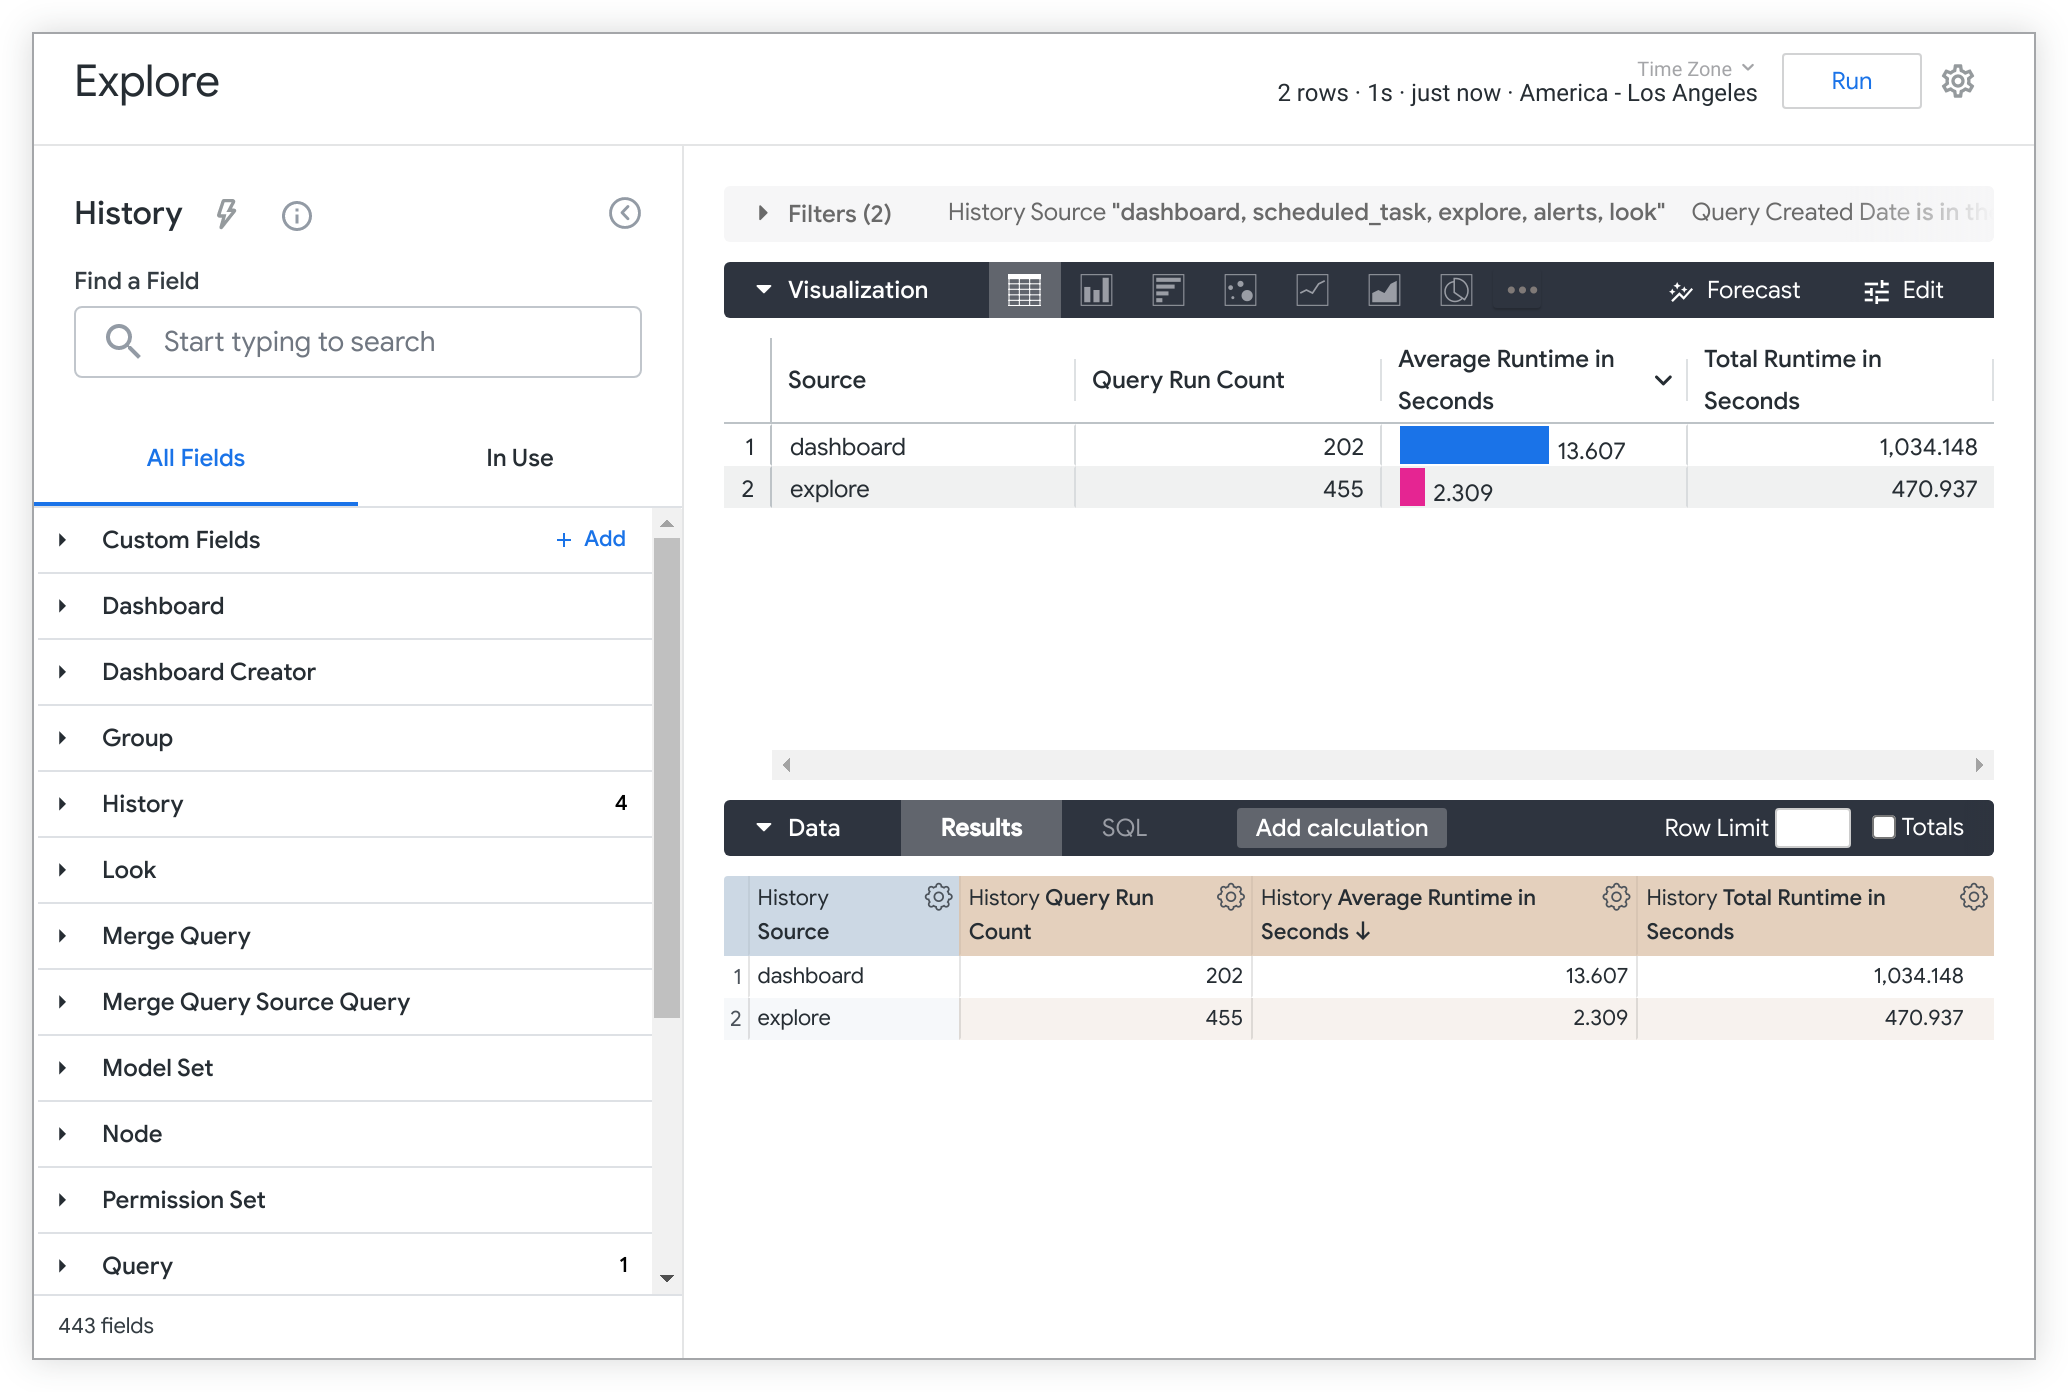Click the blue dashboard runtime bar

[1473, 446]
